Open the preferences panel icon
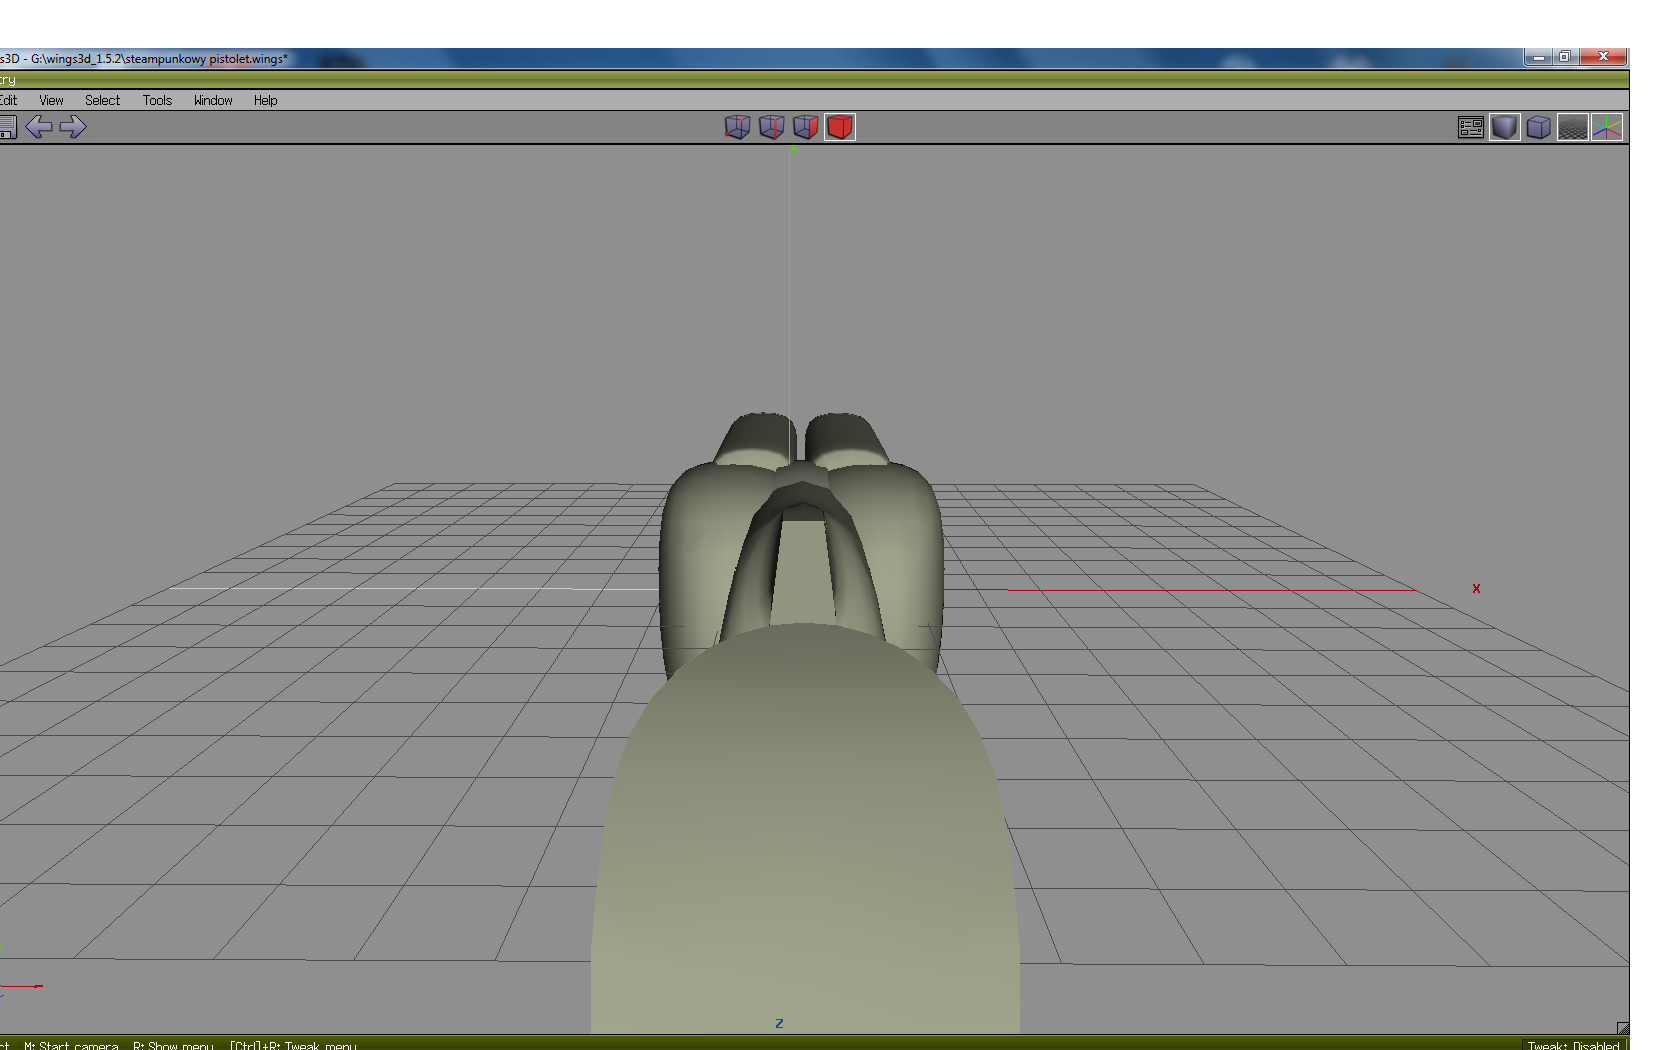The height and width of the screenshot is (1050, 1680). pyautogui.click(x=1470, y=127)
